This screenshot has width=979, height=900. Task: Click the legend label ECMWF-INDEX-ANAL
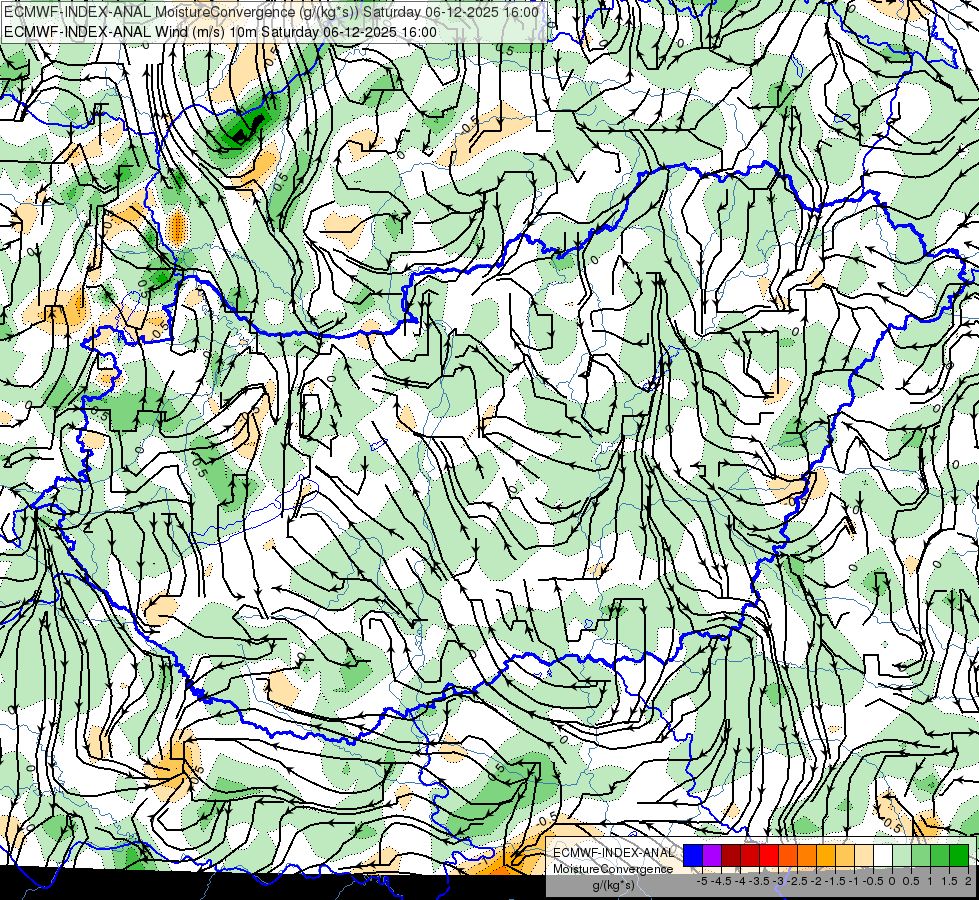tap(613, 853)
